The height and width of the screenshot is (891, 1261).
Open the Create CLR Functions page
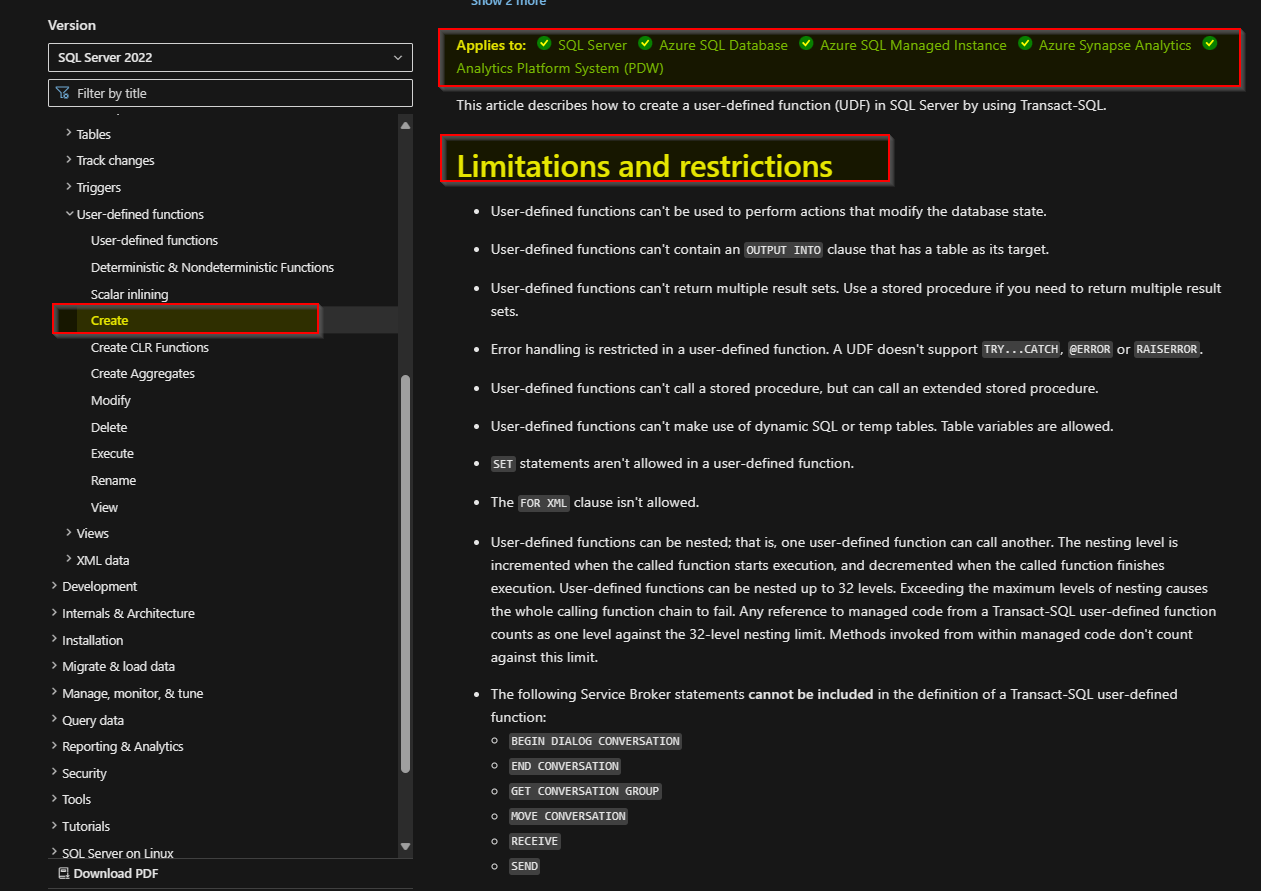[150, 347]
